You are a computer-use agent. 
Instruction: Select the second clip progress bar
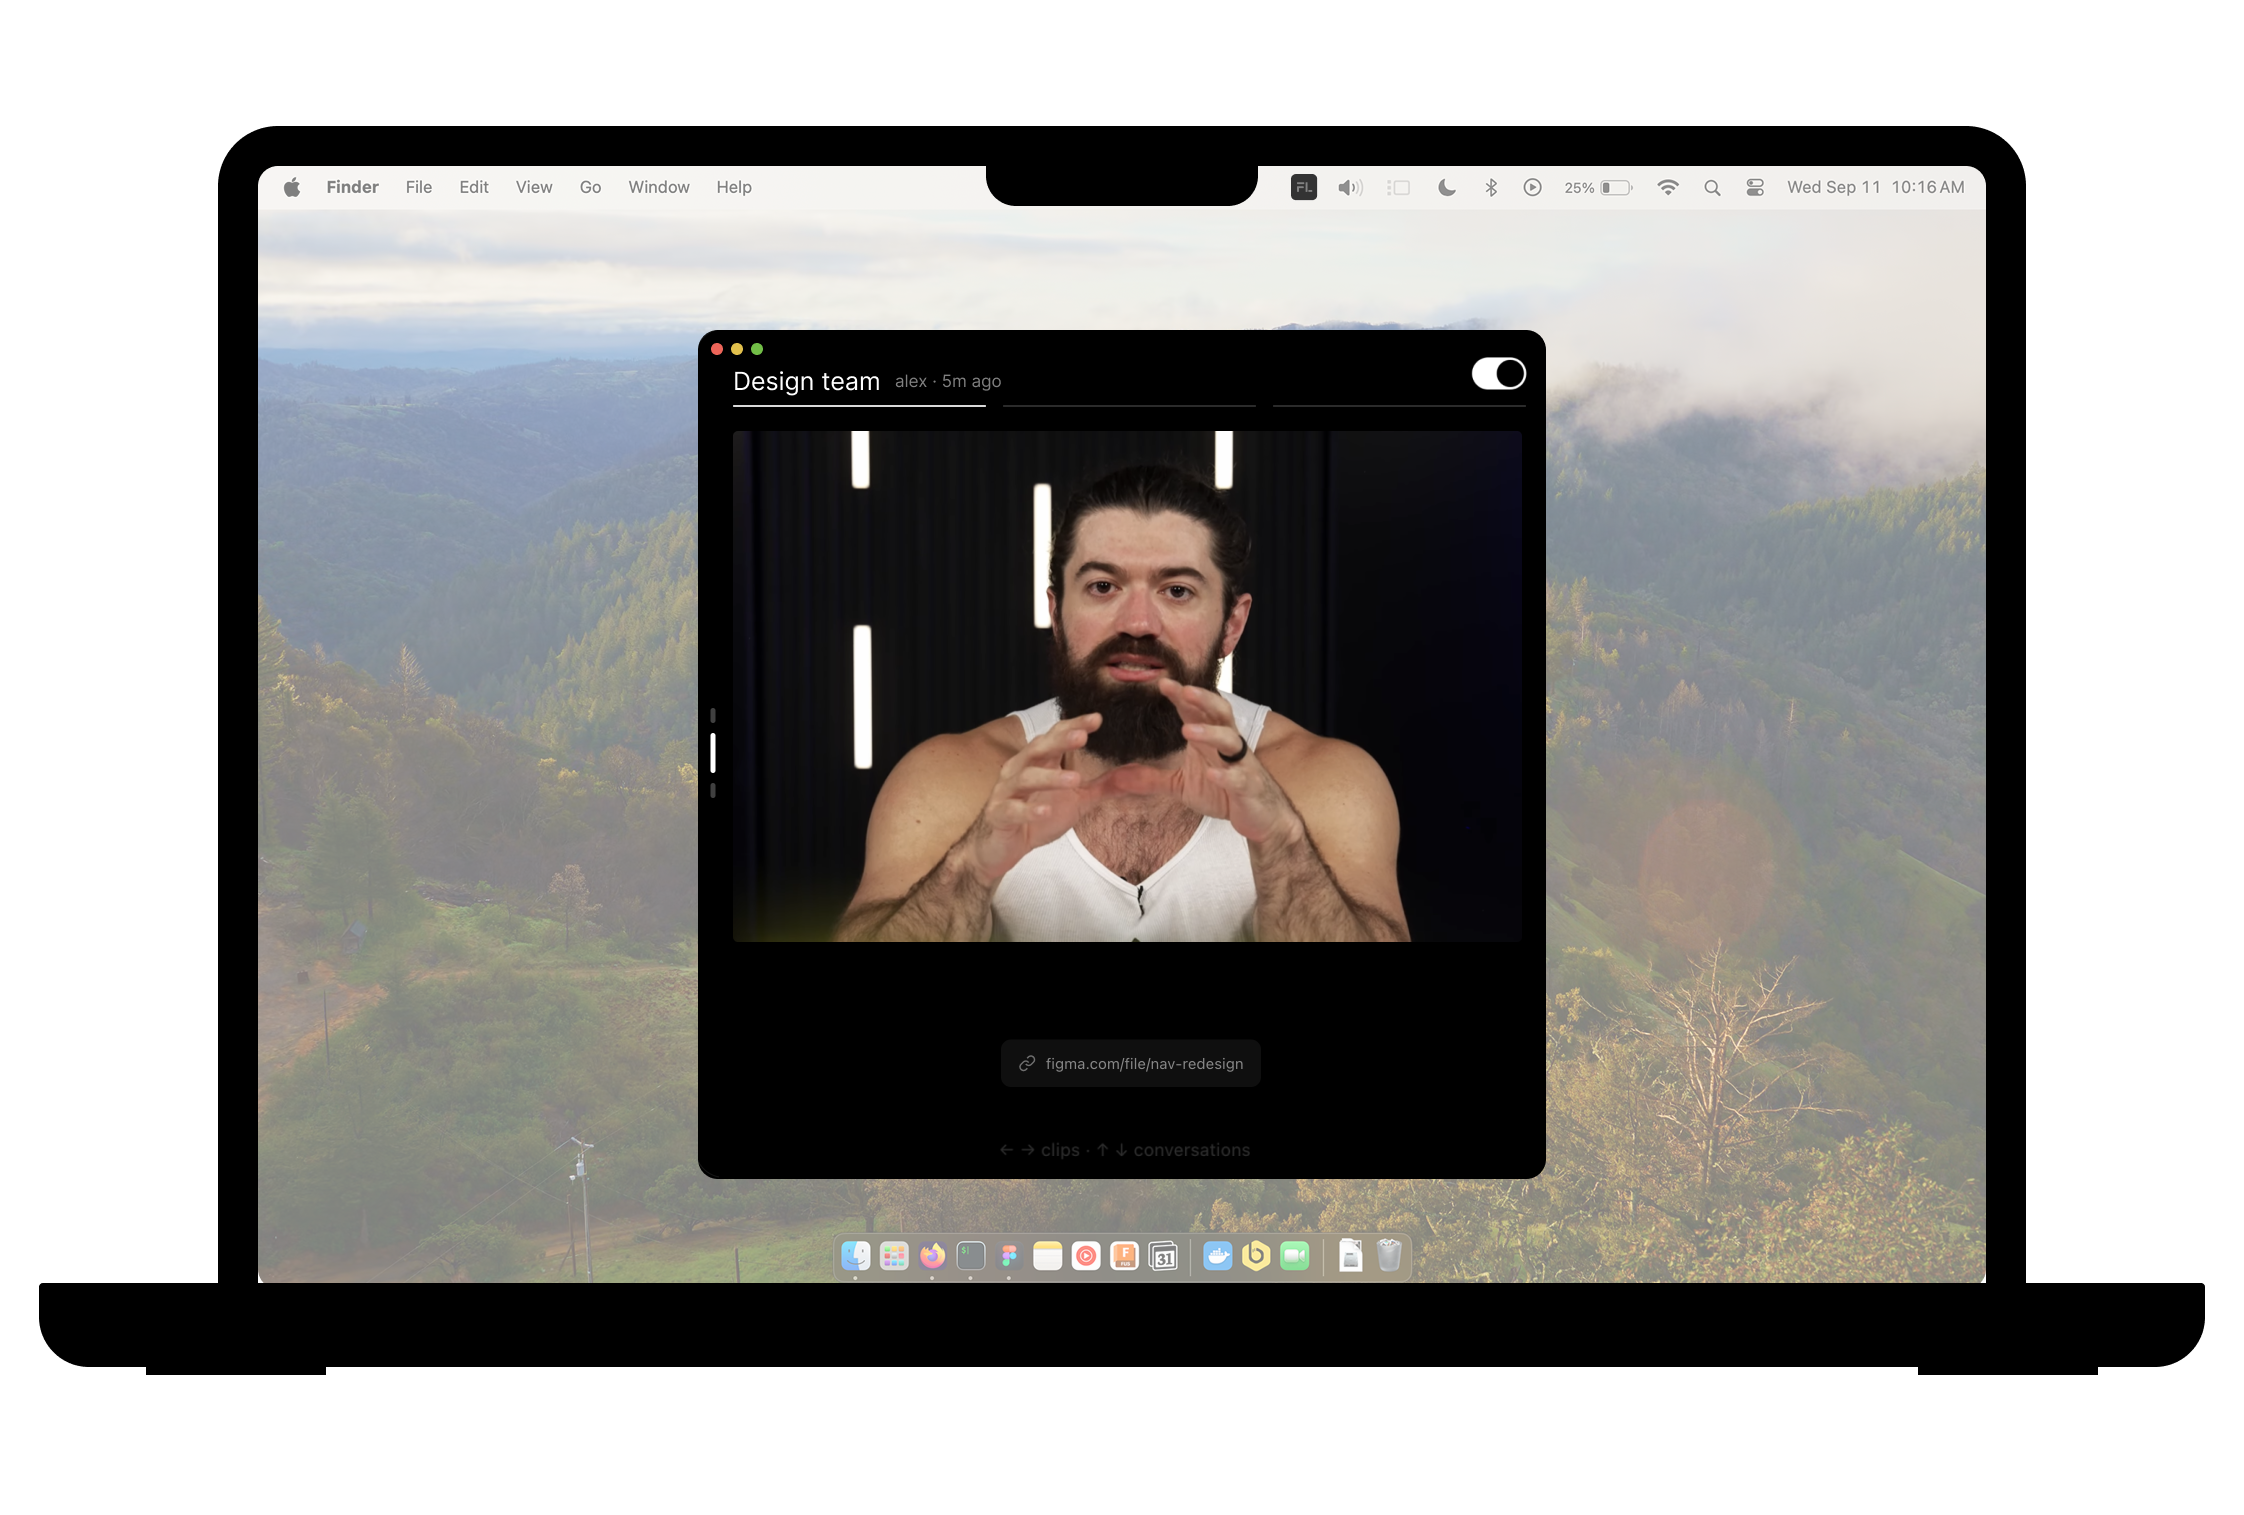pyautogui.click(x=1129, y=406)
